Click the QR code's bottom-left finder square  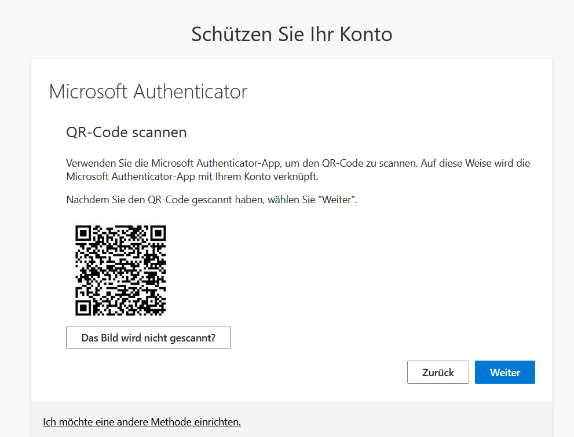pos(83,308)
